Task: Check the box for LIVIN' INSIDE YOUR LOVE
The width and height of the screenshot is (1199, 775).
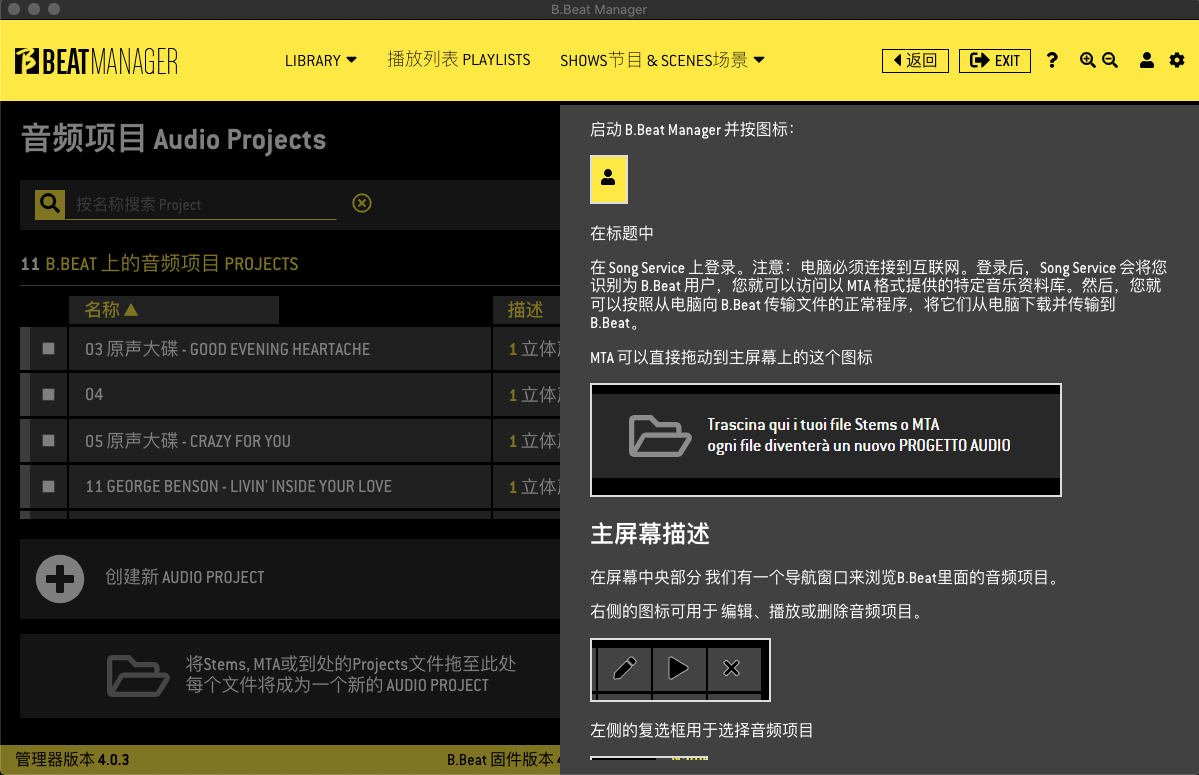Action: (48, 486)
